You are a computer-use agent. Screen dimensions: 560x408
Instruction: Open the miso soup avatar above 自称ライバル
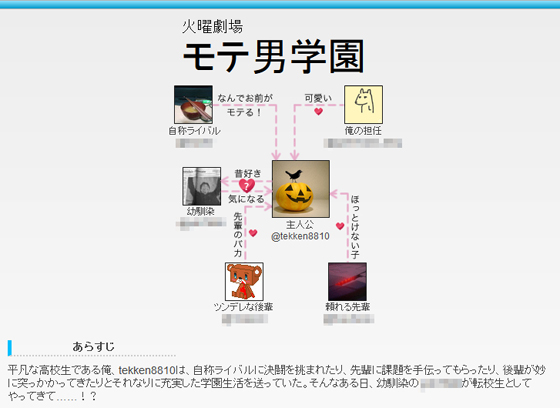click(x=193, y=104)
